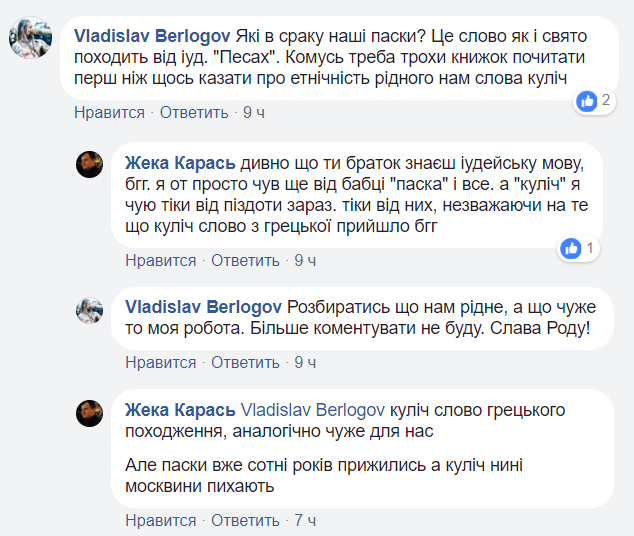Click the like reaction icon showing 2 likes
Screen dimensions: 634x536
[x=588, y=101]
